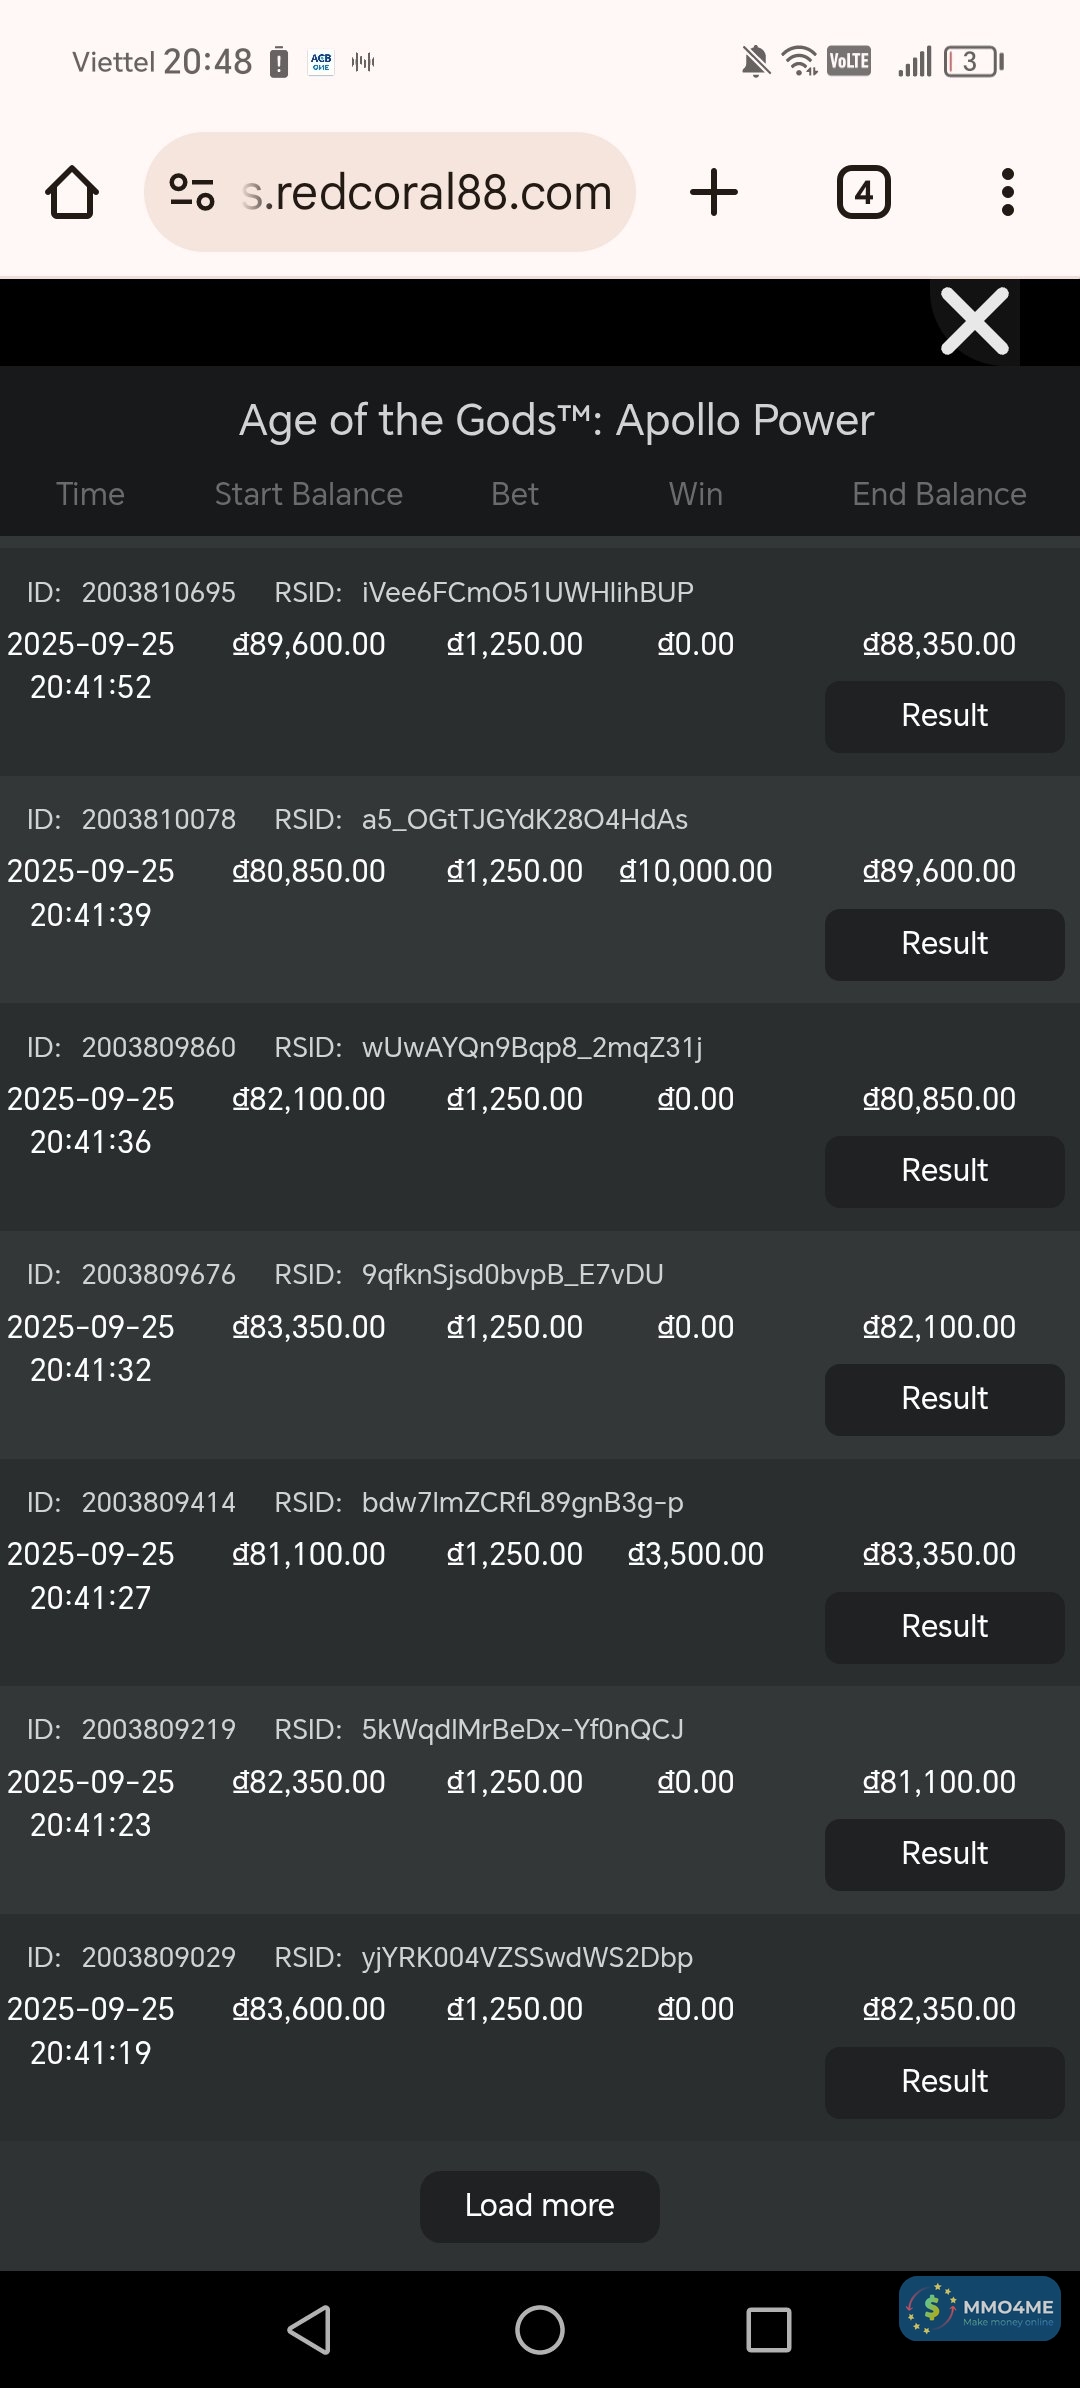Tap the redcoral88.com address bar
The height and width of the screenshot is (2388, 1080).
tap(426, 192)
